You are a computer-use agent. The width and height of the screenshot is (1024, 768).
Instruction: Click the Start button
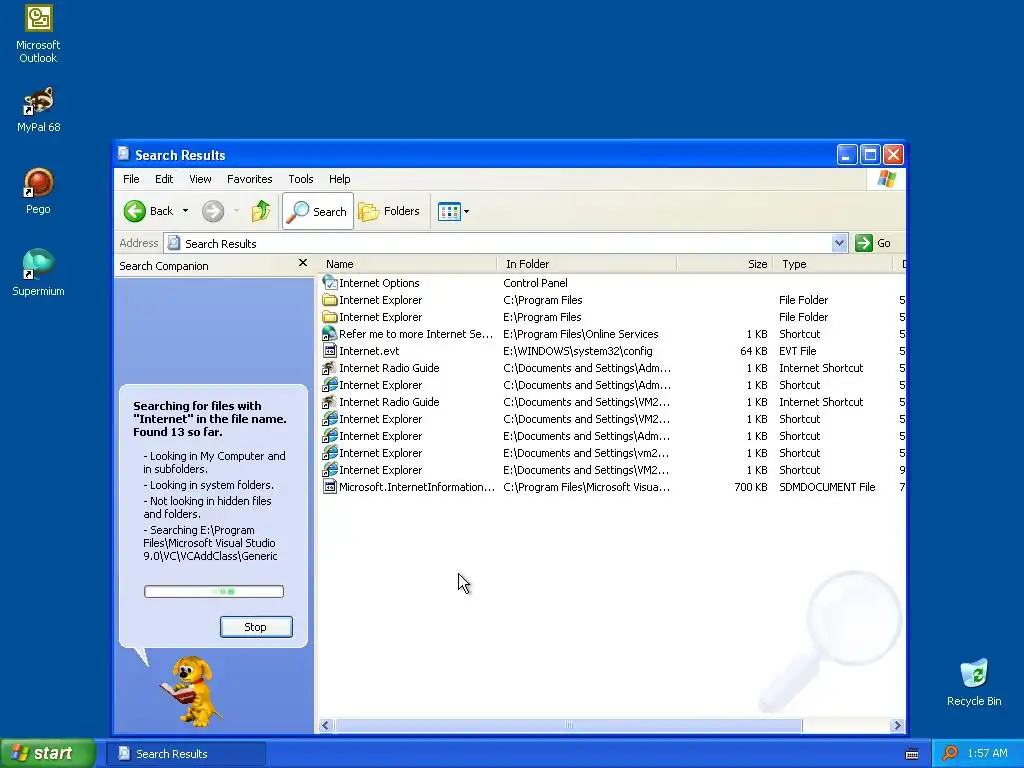(48, 753)
